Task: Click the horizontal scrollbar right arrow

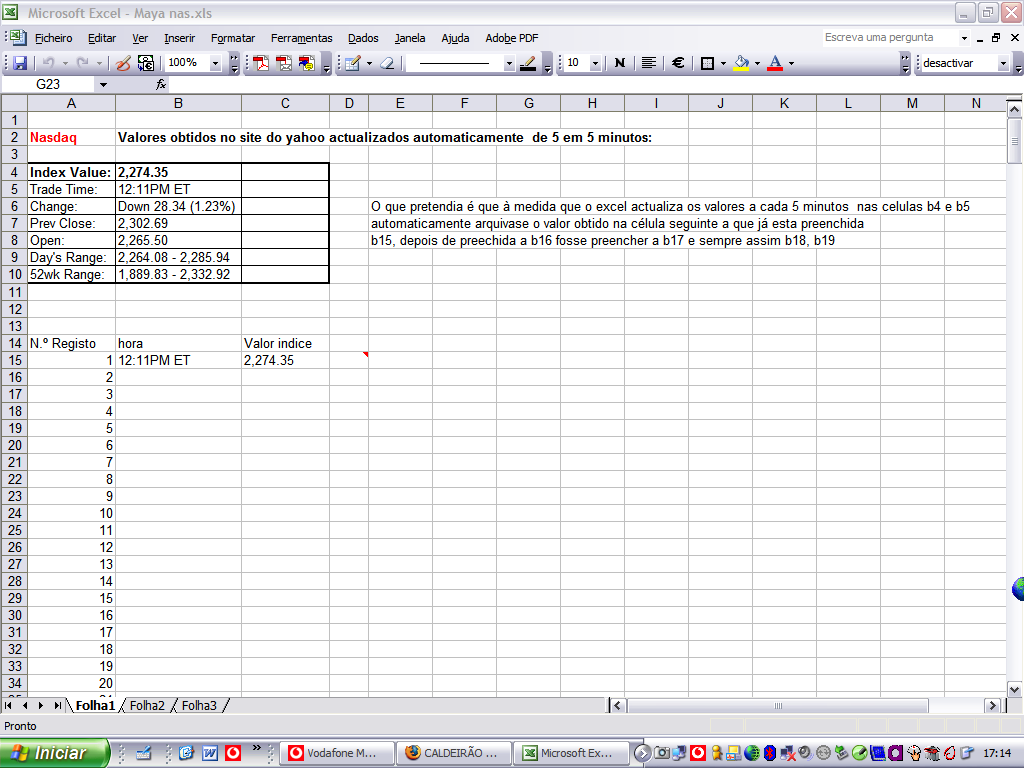Action: tap(993, 705)
